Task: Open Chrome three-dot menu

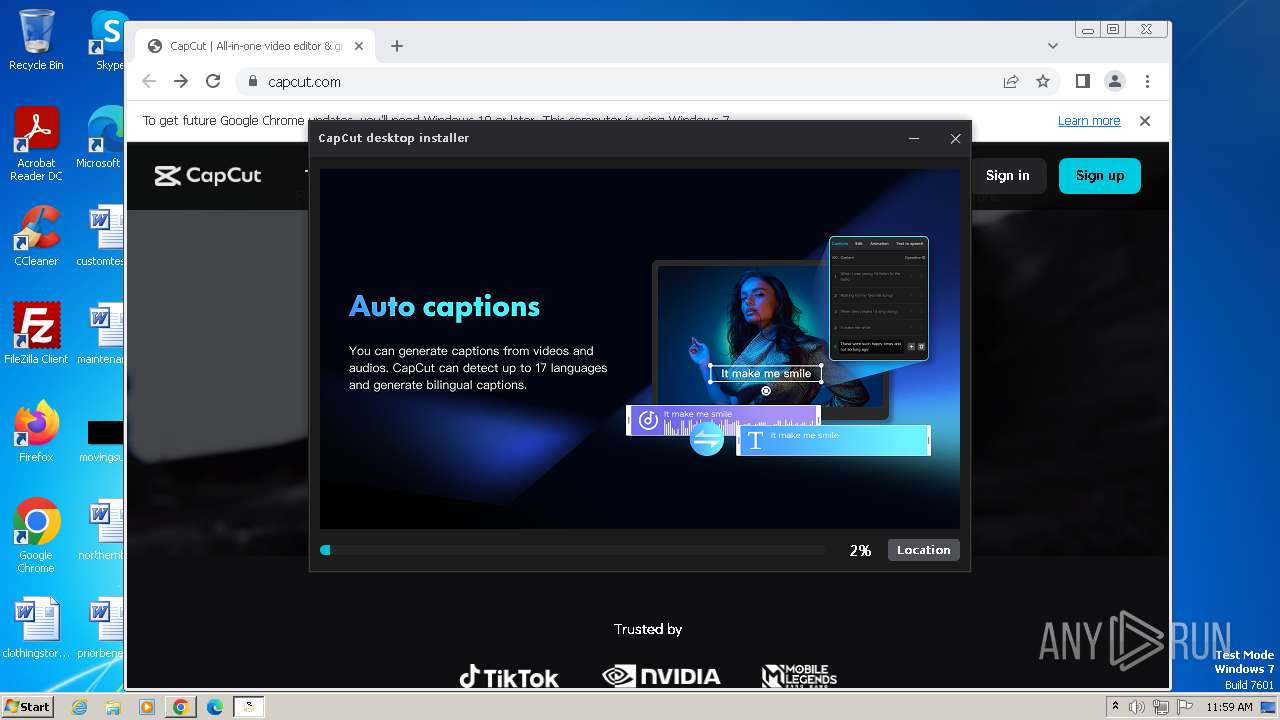Action: click(1147, 82)
